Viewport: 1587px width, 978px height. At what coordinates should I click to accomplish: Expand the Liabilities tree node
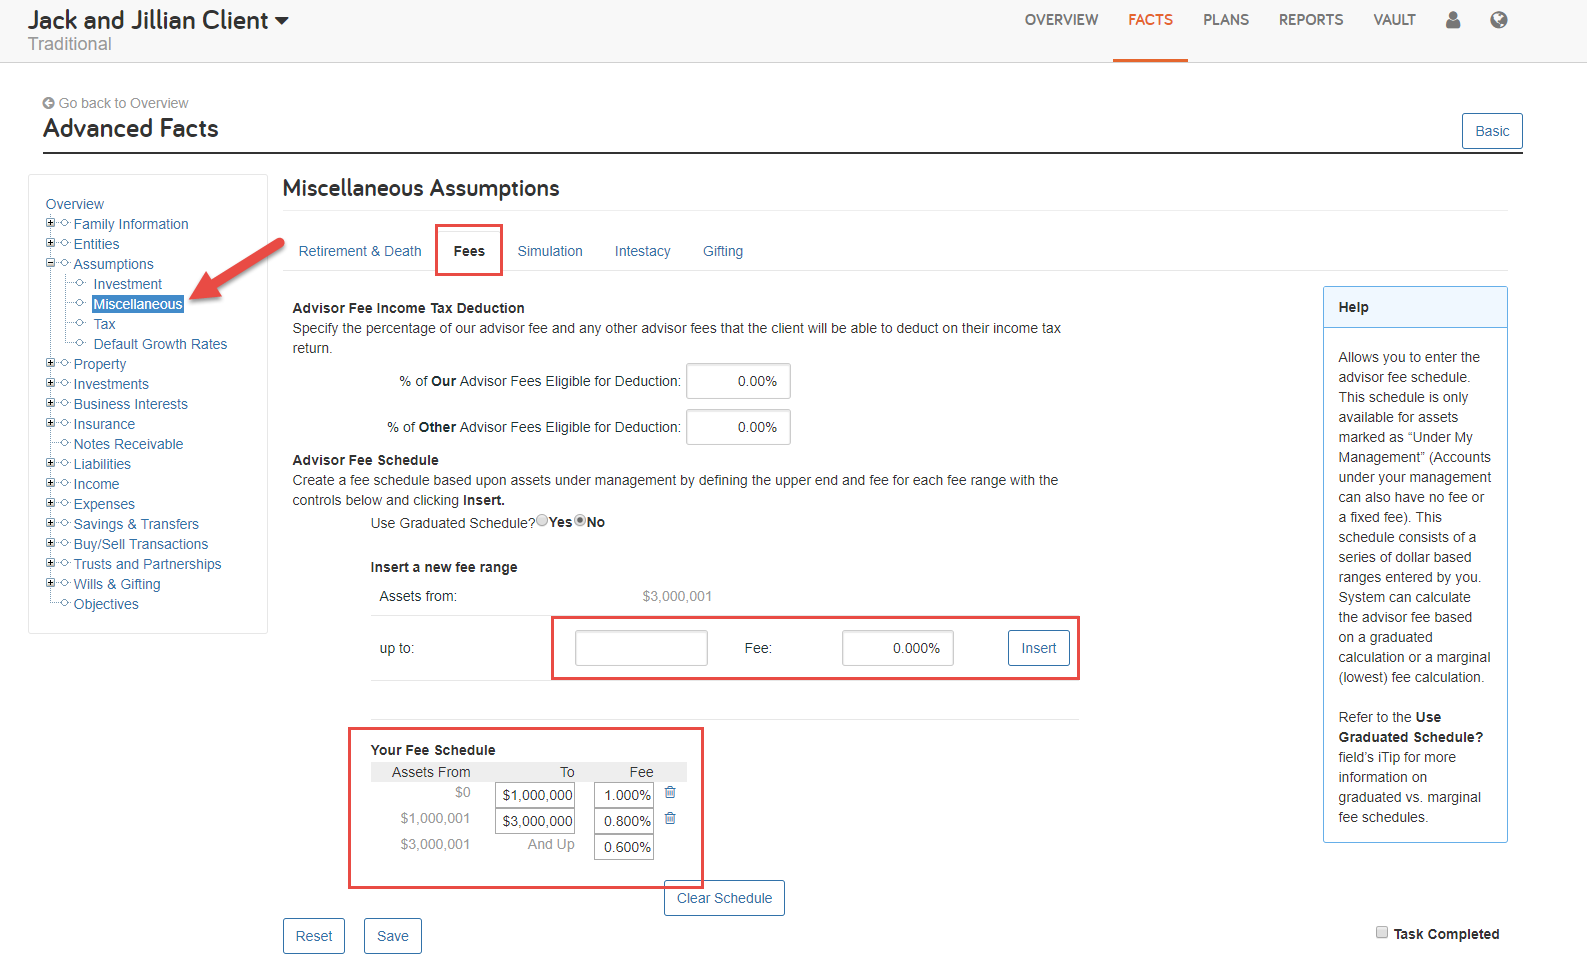coord(50,463)
